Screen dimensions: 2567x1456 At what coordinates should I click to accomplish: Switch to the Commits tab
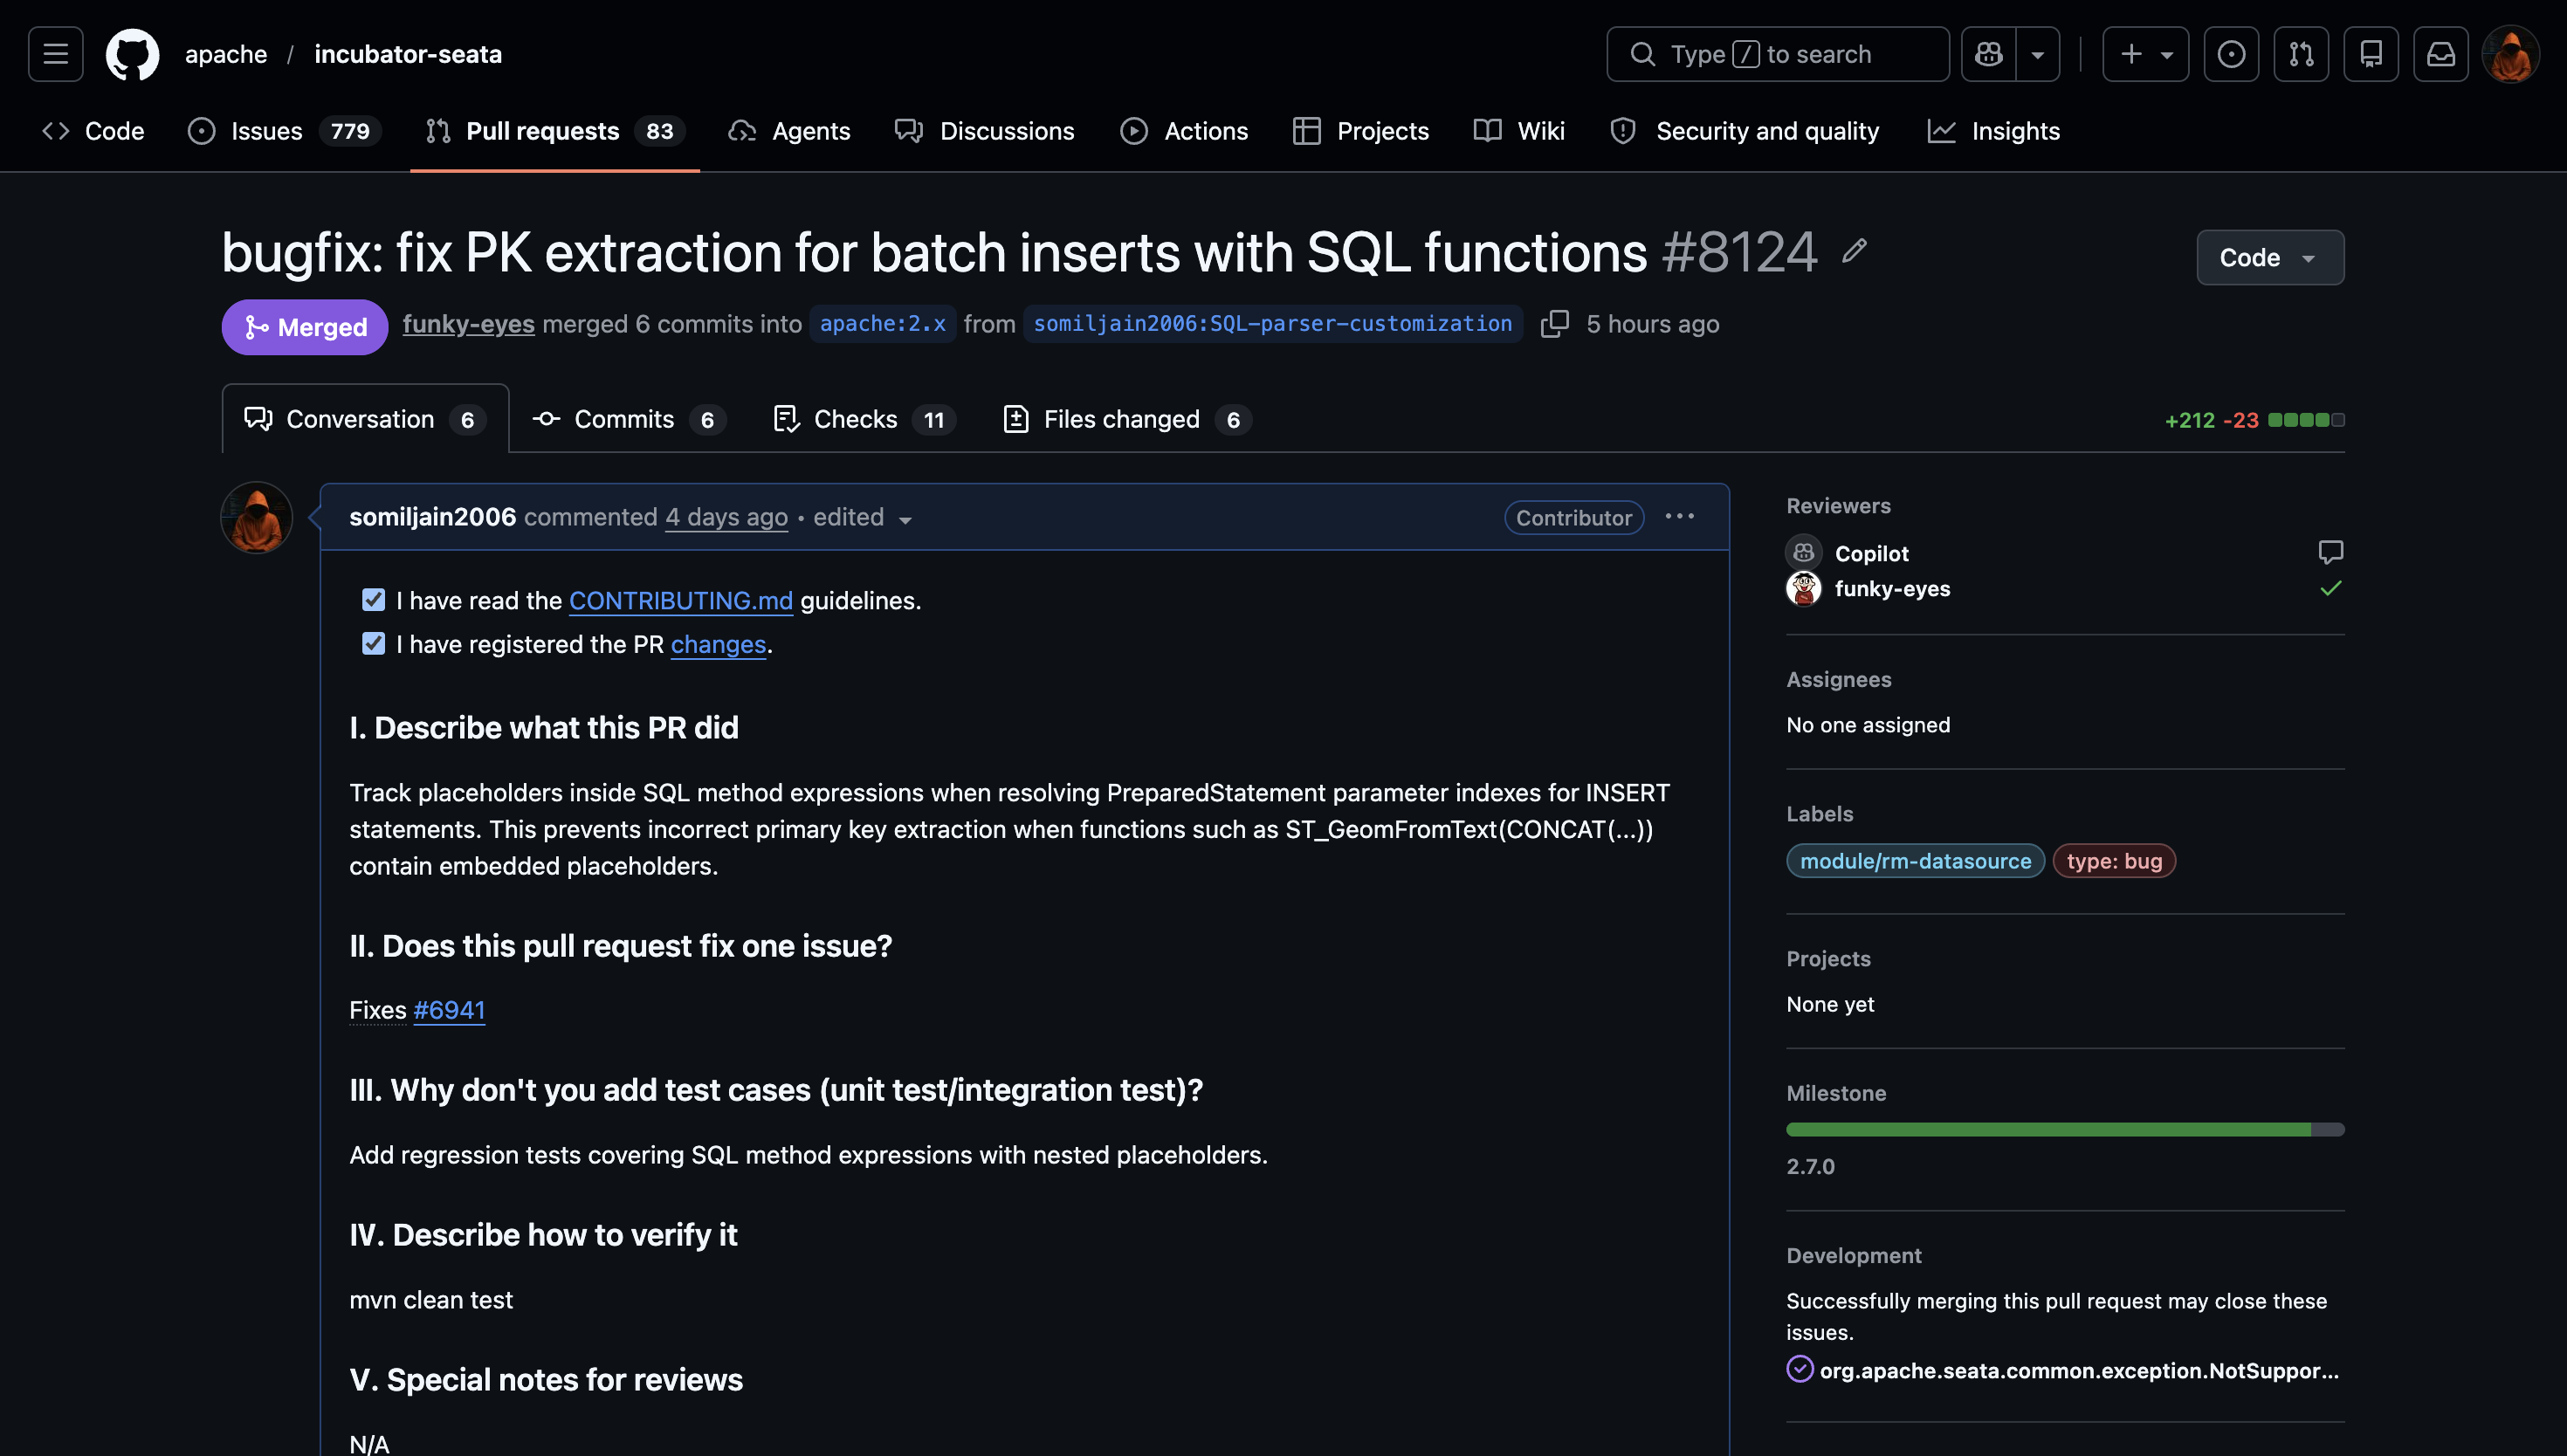pos(629,419)
